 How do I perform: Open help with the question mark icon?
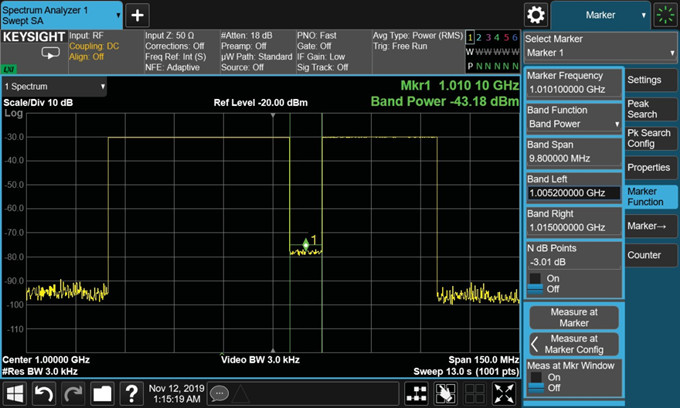pyautogui.click(x=130, y=393)
